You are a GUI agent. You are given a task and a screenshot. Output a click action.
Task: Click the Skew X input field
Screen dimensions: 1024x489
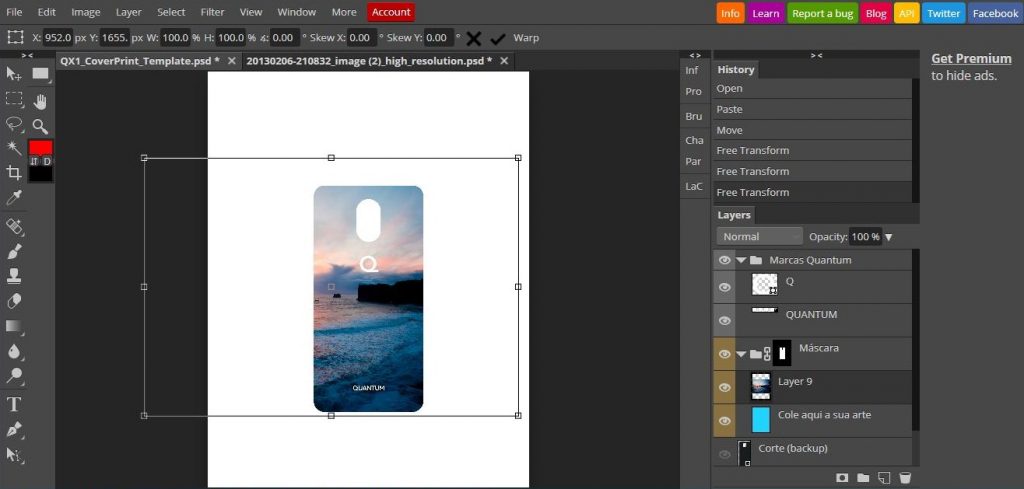[361, 38]
